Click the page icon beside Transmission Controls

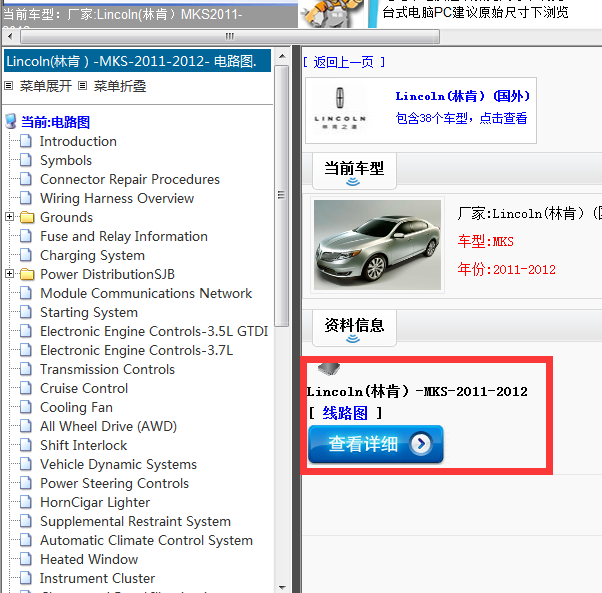(x=26, y=369)
